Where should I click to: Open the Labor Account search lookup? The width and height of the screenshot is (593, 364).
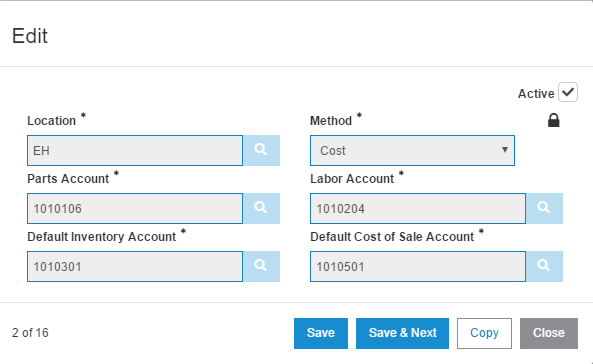[544, 208]
